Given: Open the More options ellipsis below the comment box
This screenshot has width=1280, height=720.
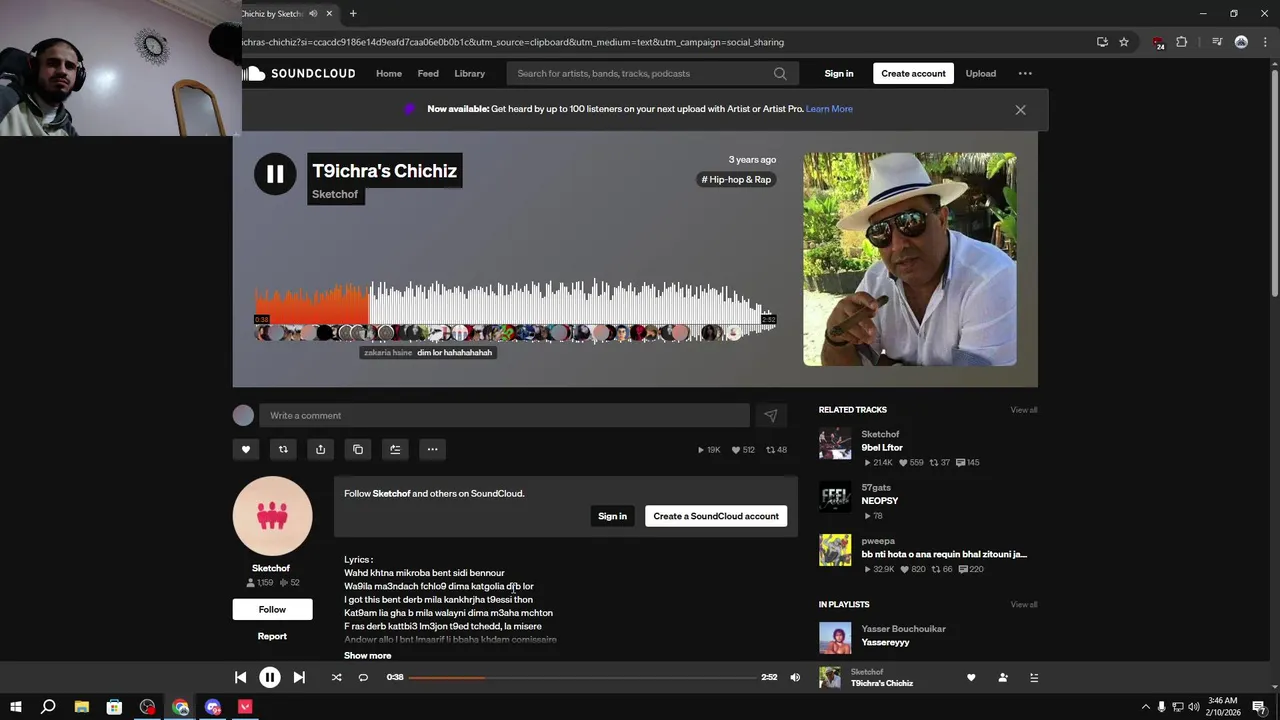Looking at the screenshot, I should point(432,449).
